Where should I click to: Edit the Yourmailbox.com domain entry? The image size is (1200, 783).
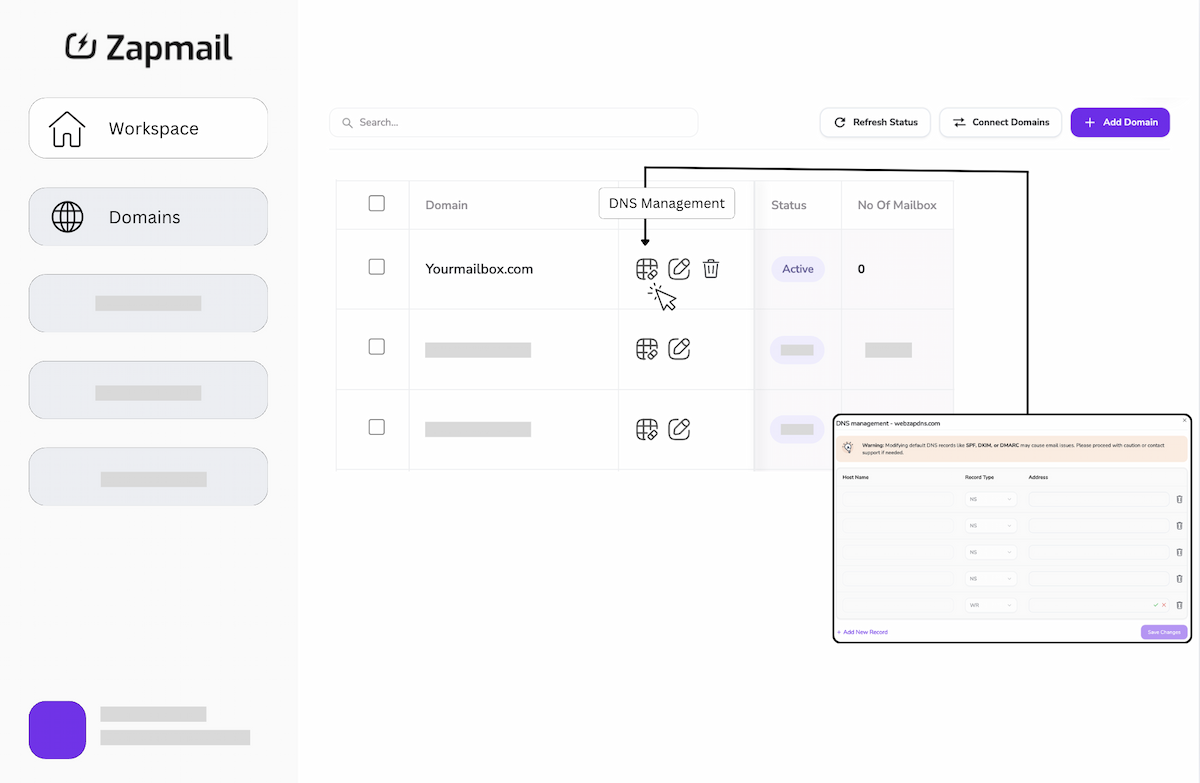coord(679,269)
